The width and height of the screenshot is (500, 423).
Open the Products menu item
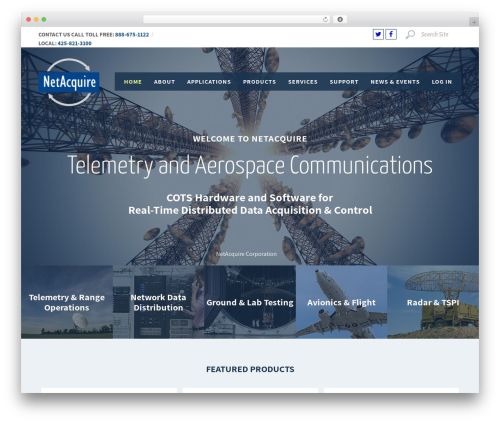(259, 82)
